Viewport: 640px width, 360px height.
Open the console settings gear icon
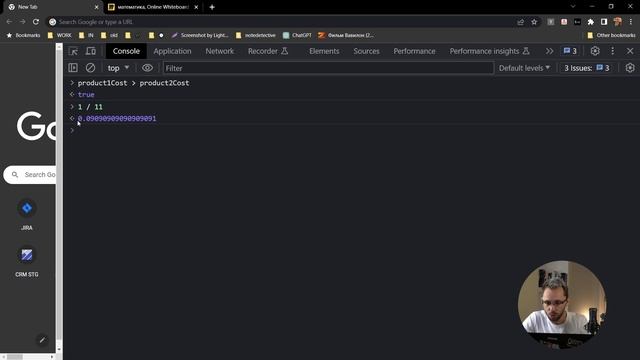(630, 68)
